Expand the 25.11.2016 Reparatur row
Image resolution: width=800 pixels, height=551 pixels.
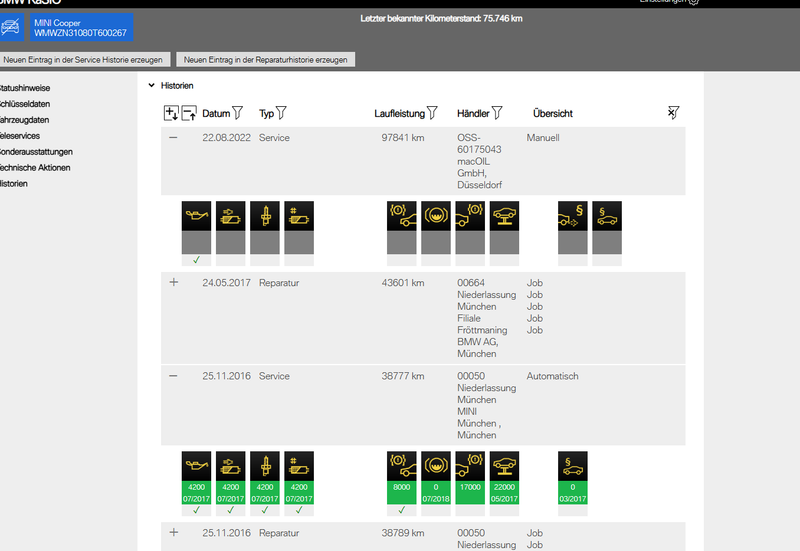pyautogui.click(x=173, y=532)
